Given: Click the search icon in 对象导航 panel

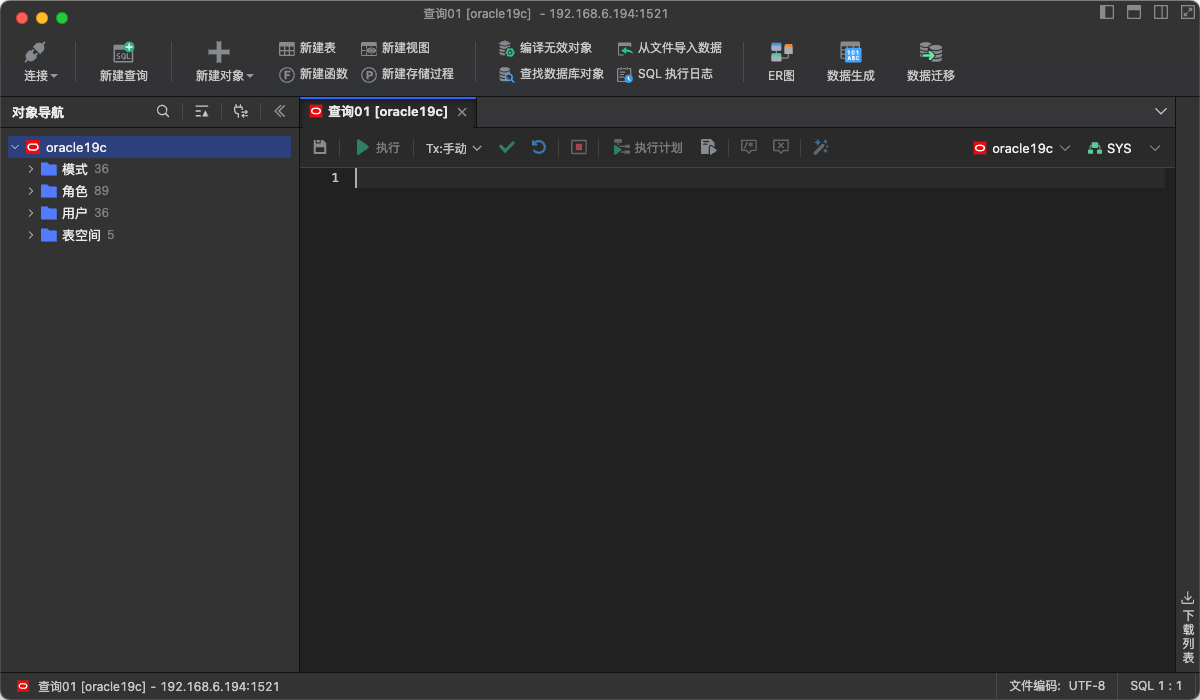Looking at the screenshot, I should 163,111.
